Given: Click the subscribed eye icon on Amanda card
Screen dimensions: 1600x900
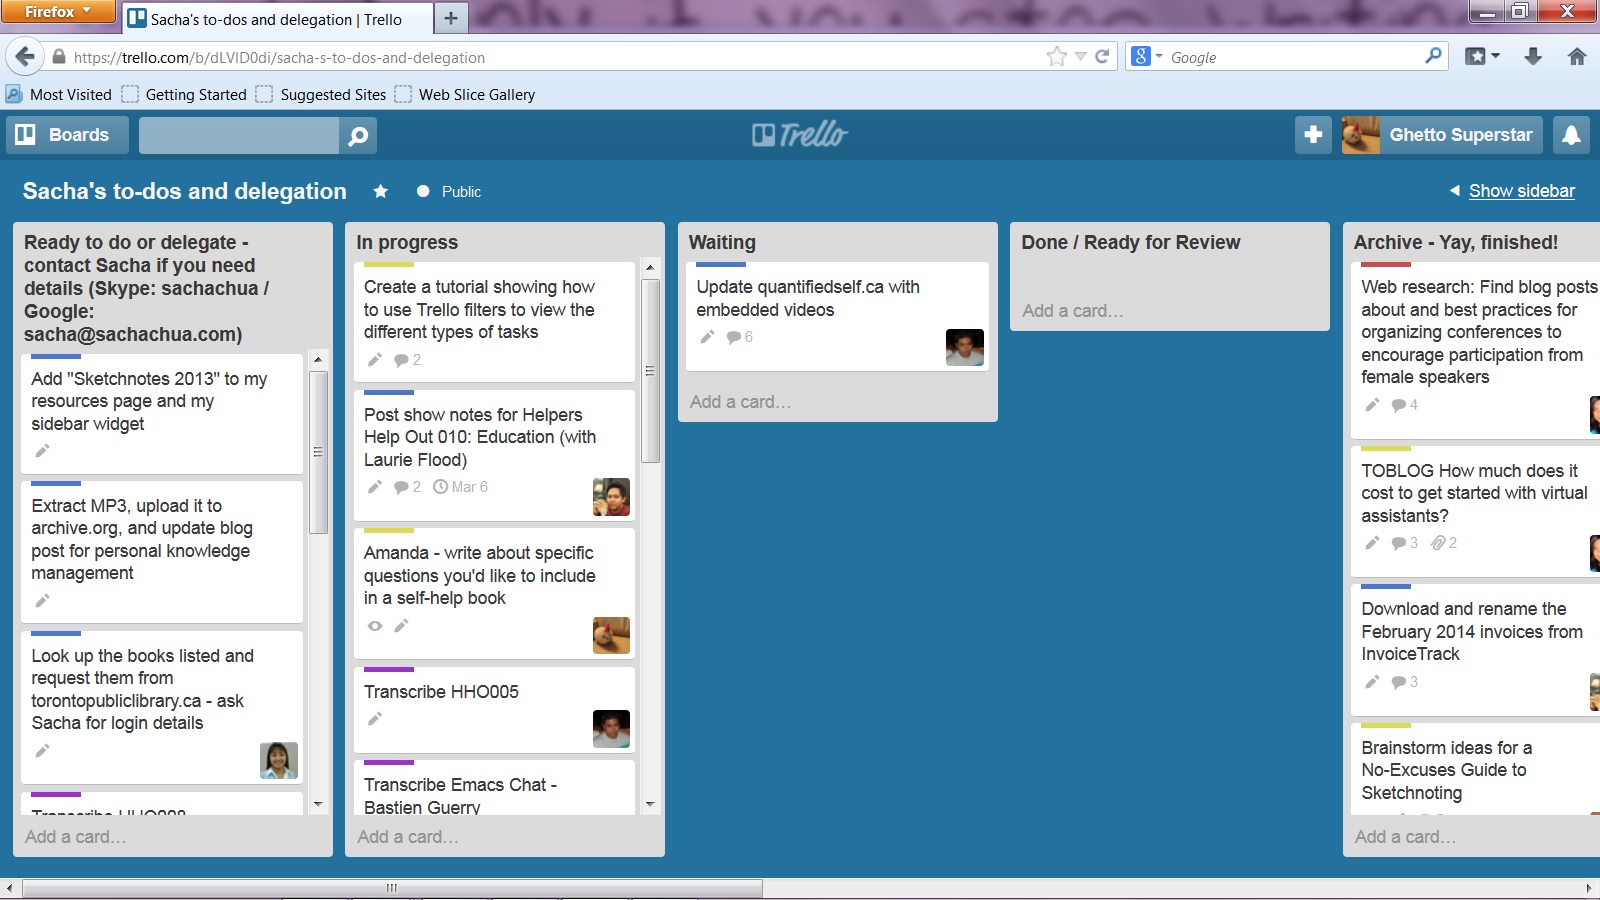Looking at the screenshot, I should click(375, 626).
